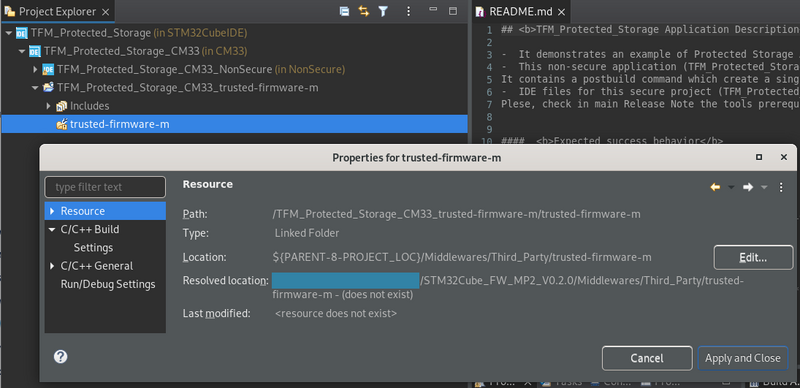Viewport: 800px width, 388px height.
Task: Select Run/Debug Settings in the properties list
Action: coord(108,284)
